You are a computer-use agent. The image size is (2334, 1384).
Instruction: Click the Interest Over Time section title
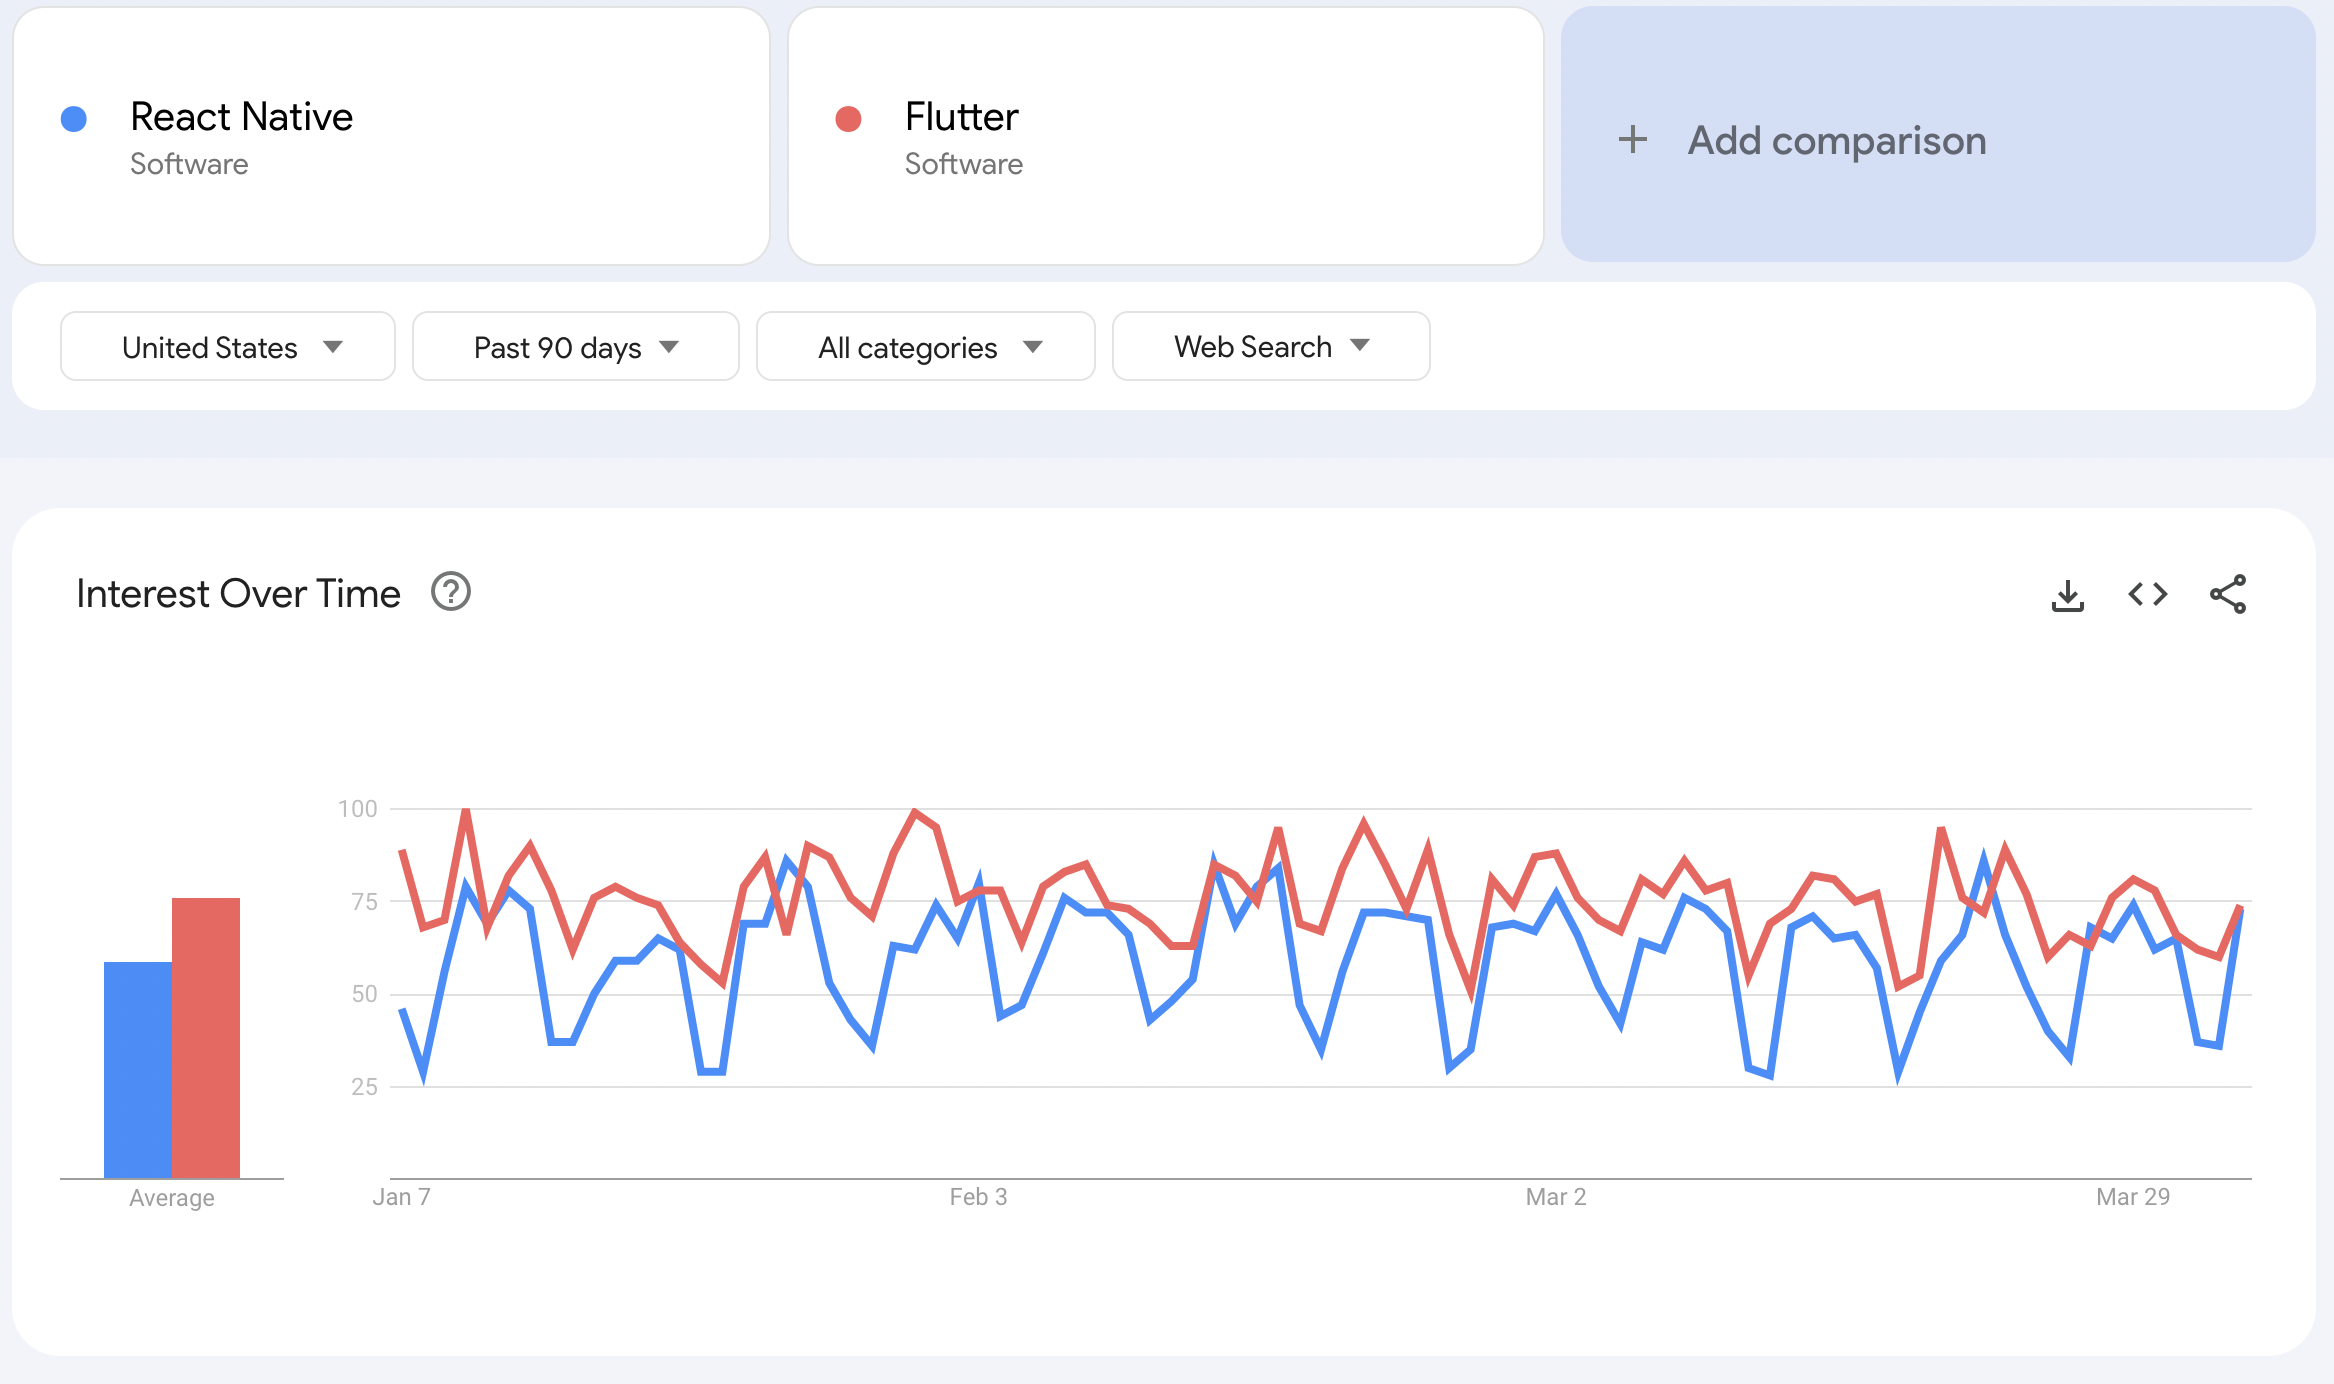click(x=238, y=592)
